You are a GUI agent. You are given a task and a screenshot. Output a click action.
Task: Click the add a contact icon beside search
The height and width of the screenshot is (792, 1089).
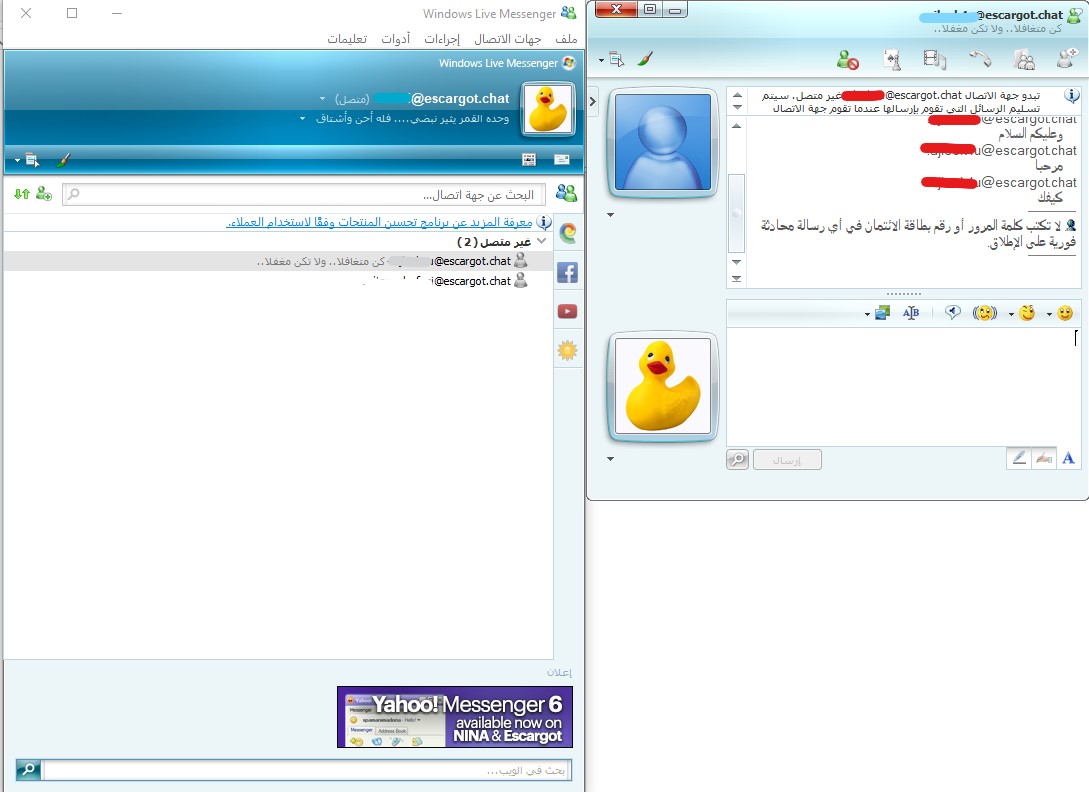[x=44, y=194]
